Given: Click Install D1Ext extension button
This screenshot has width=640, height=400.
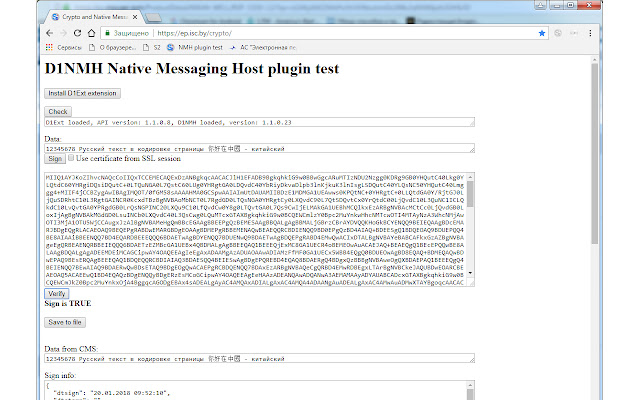Looking at the screenshot, I should pyautogui.click(x=82, y=93).
